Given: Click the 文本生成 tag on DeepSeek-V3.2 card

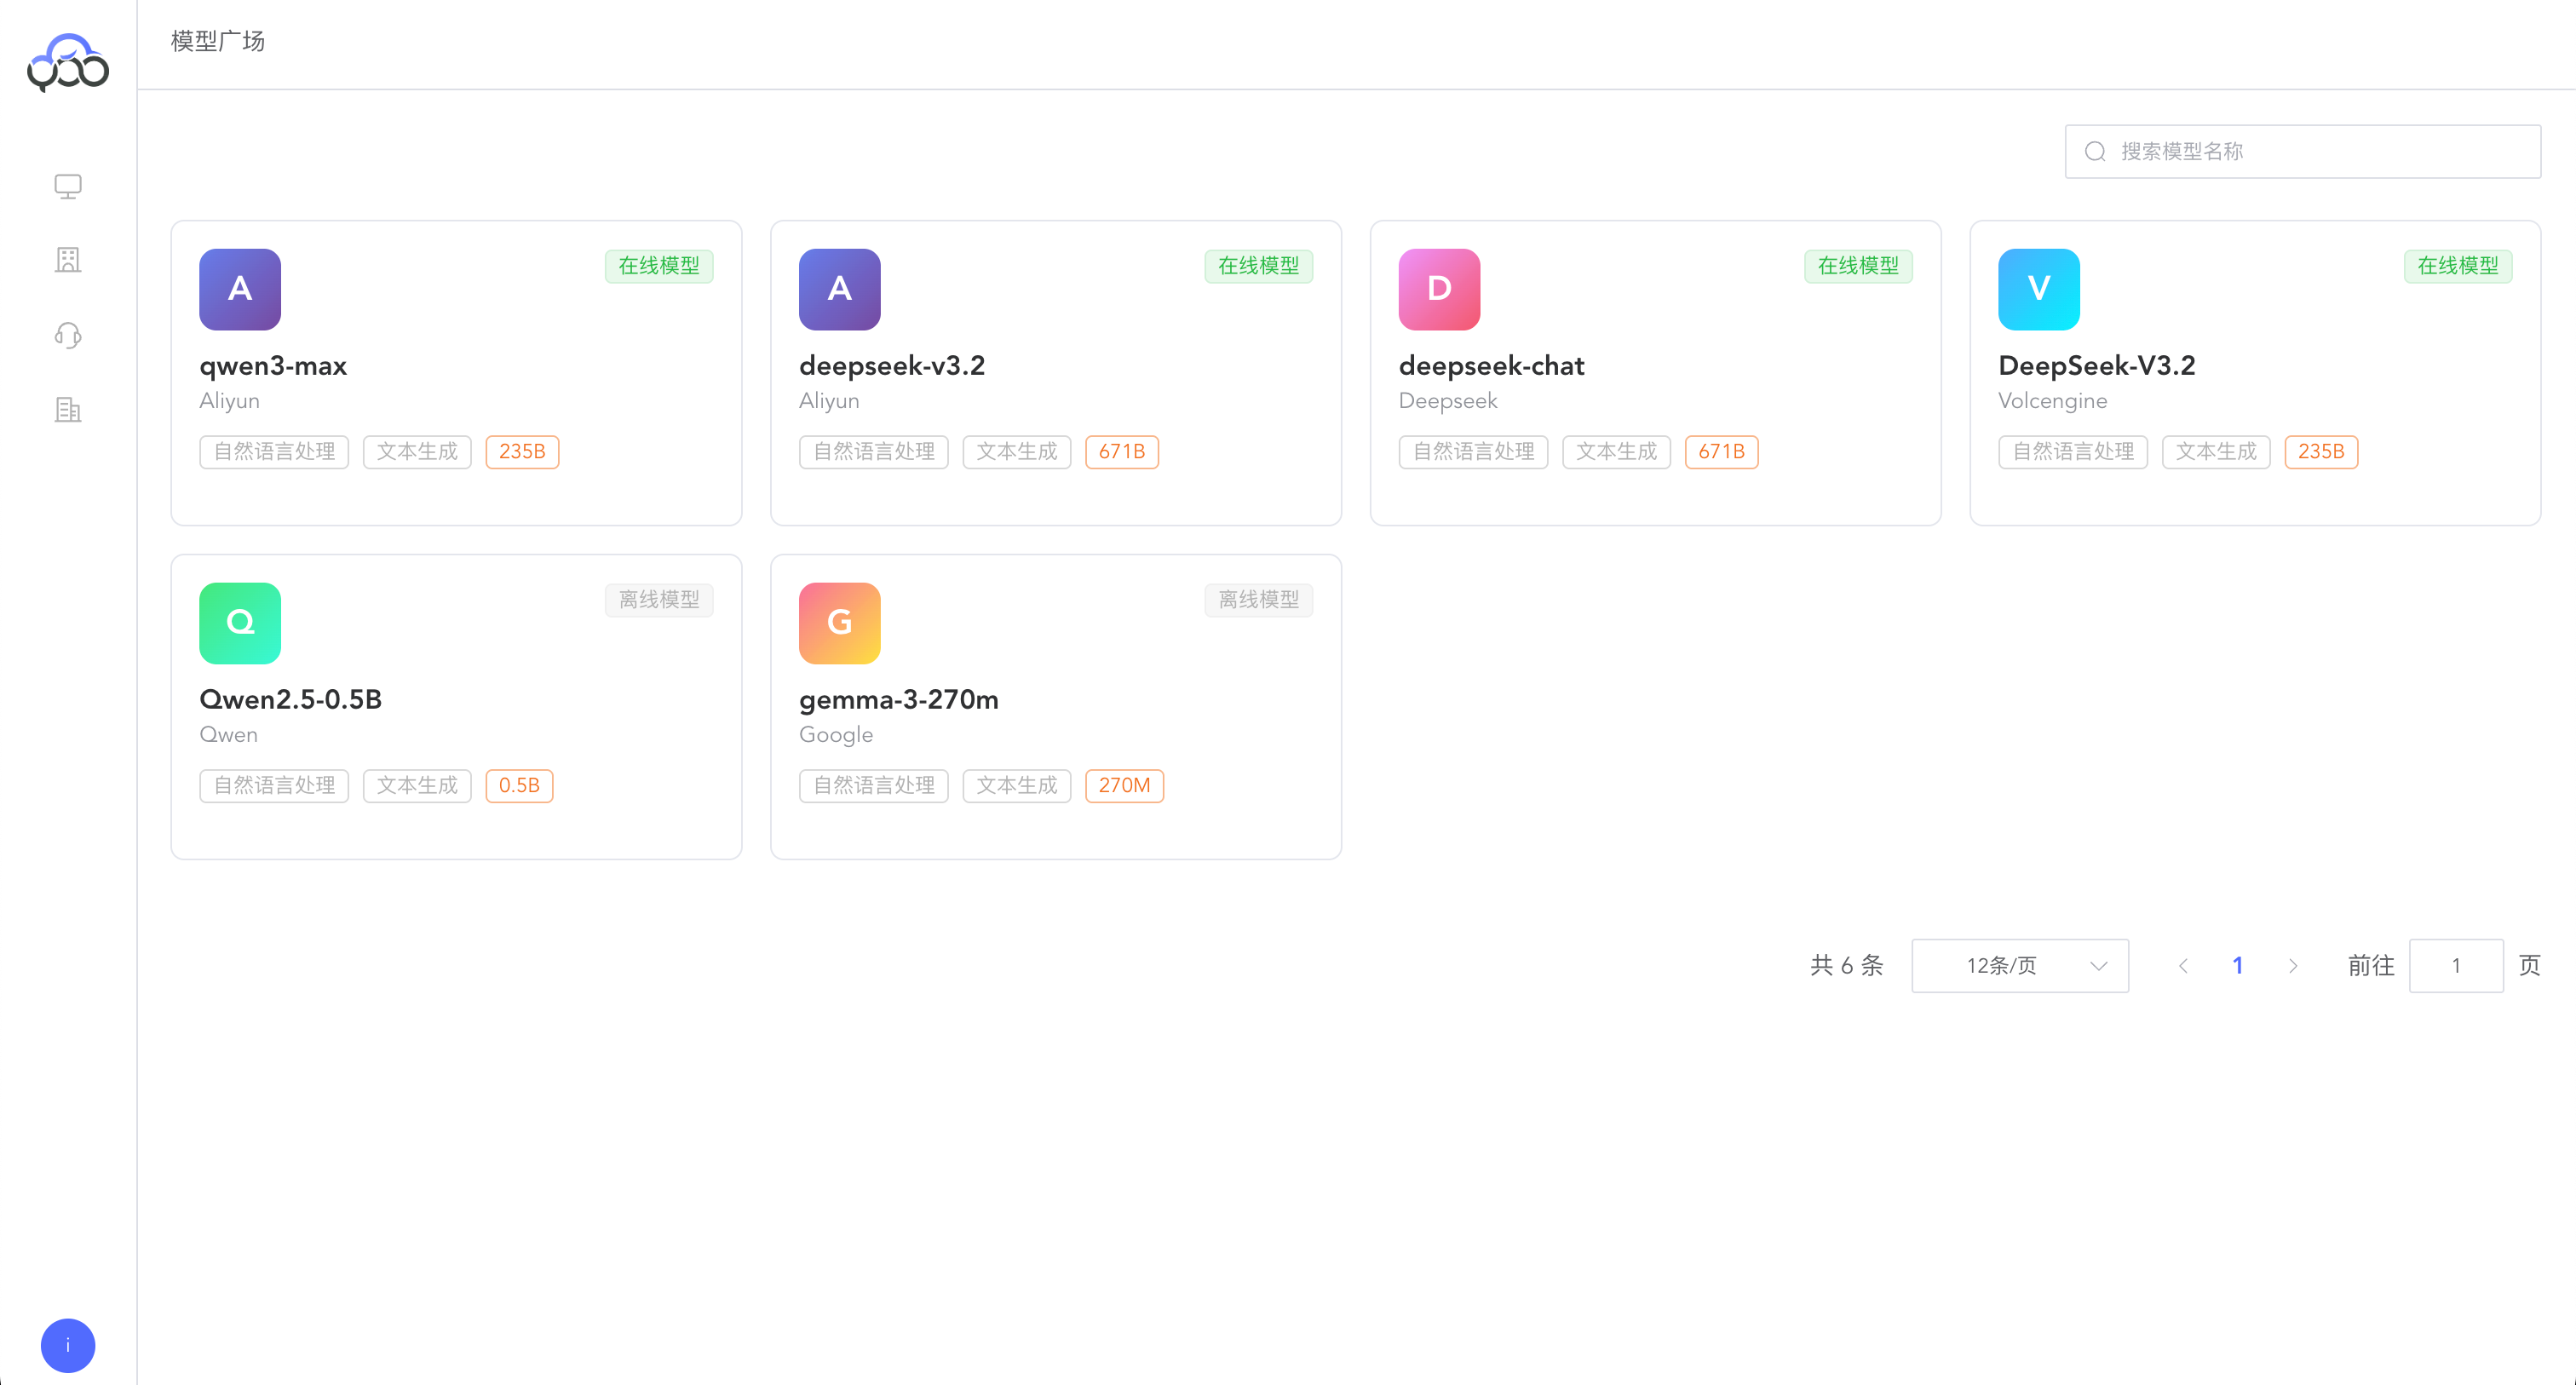Looking at the screenshot, I should click(2216, 451).
